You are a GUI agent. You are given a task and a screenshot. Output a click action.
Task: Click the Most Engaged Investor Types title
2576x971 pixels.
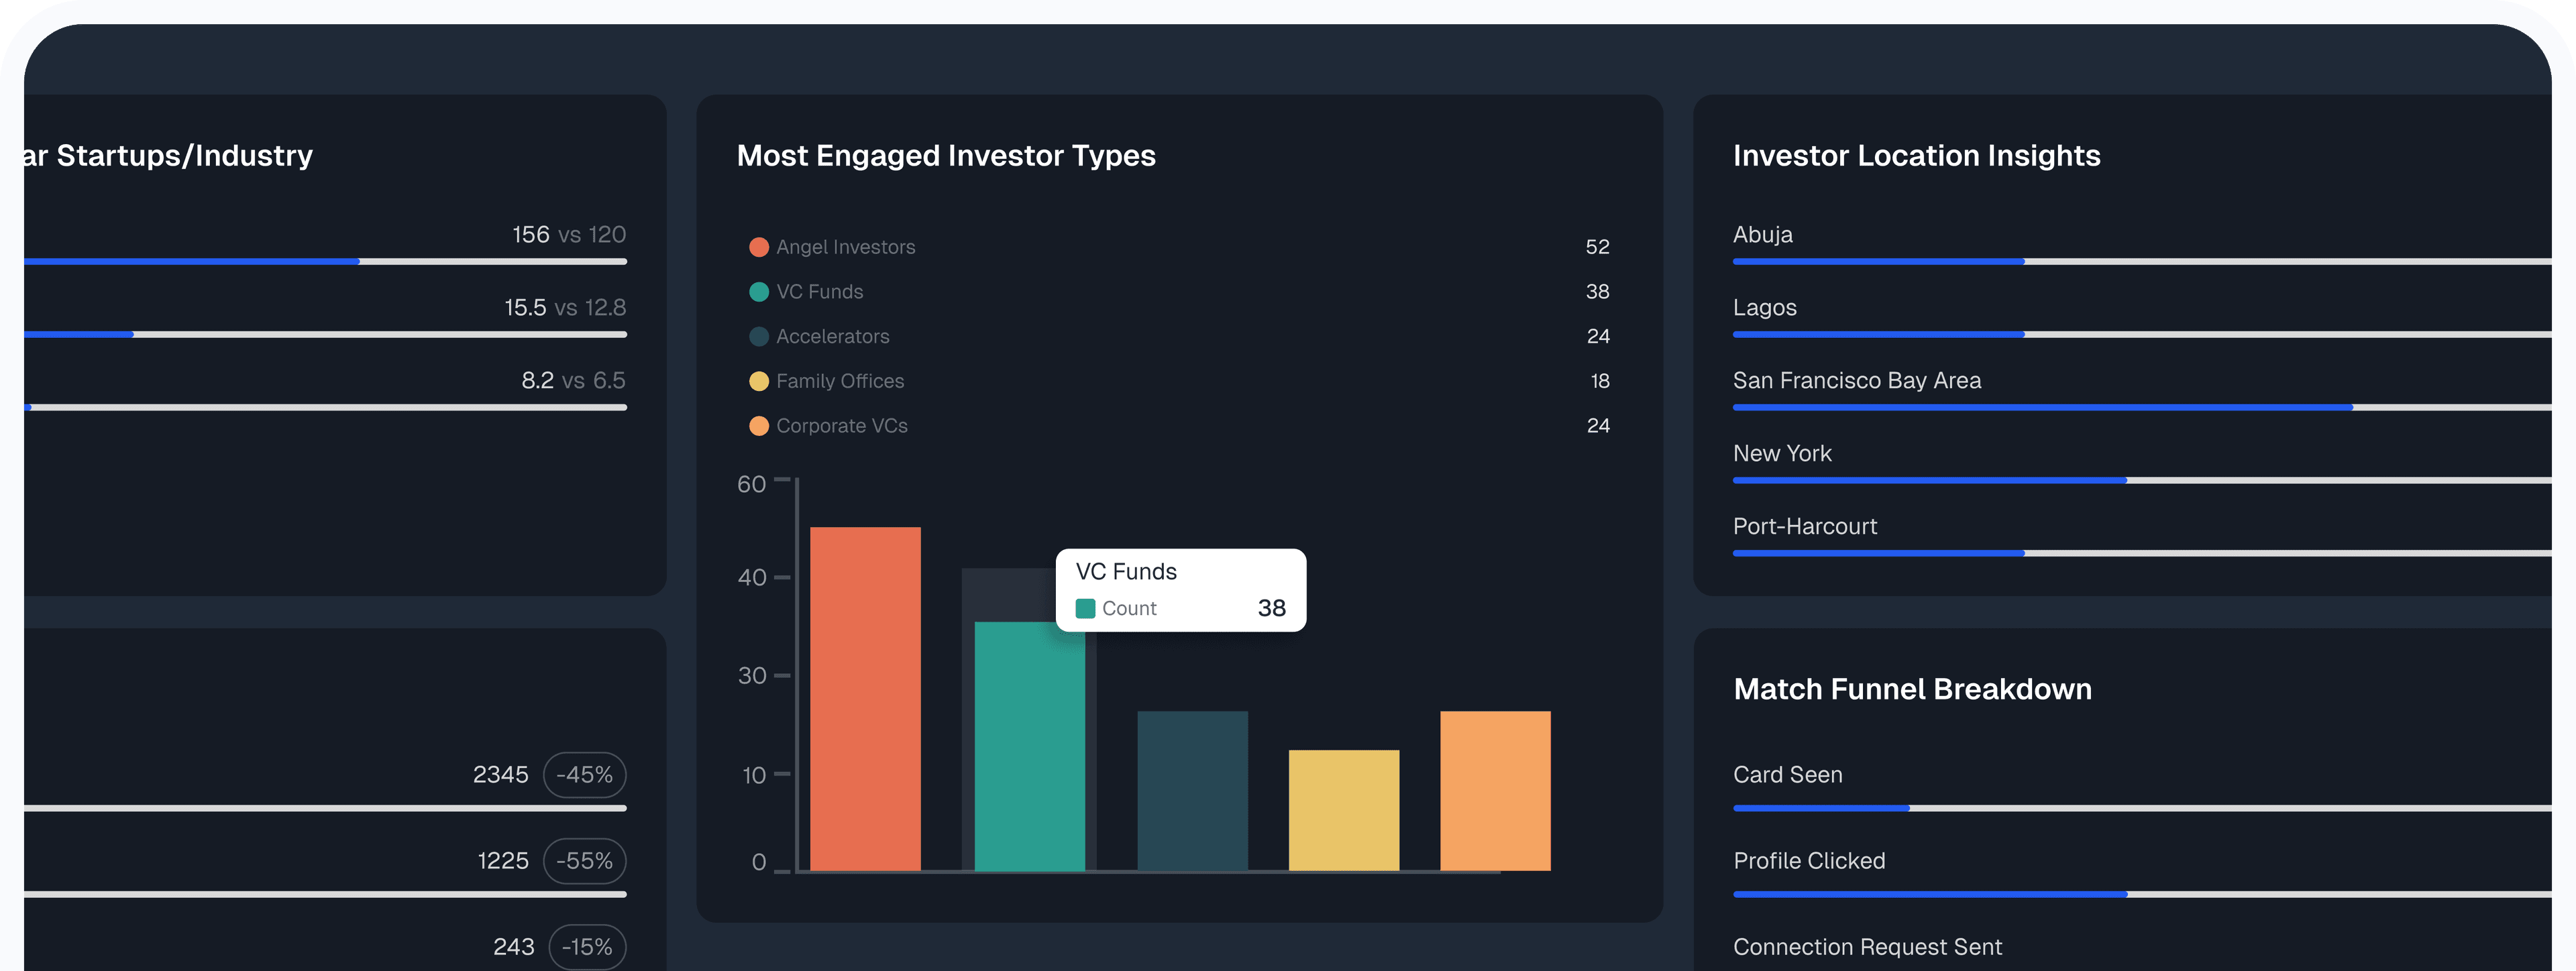click(945, 156)
